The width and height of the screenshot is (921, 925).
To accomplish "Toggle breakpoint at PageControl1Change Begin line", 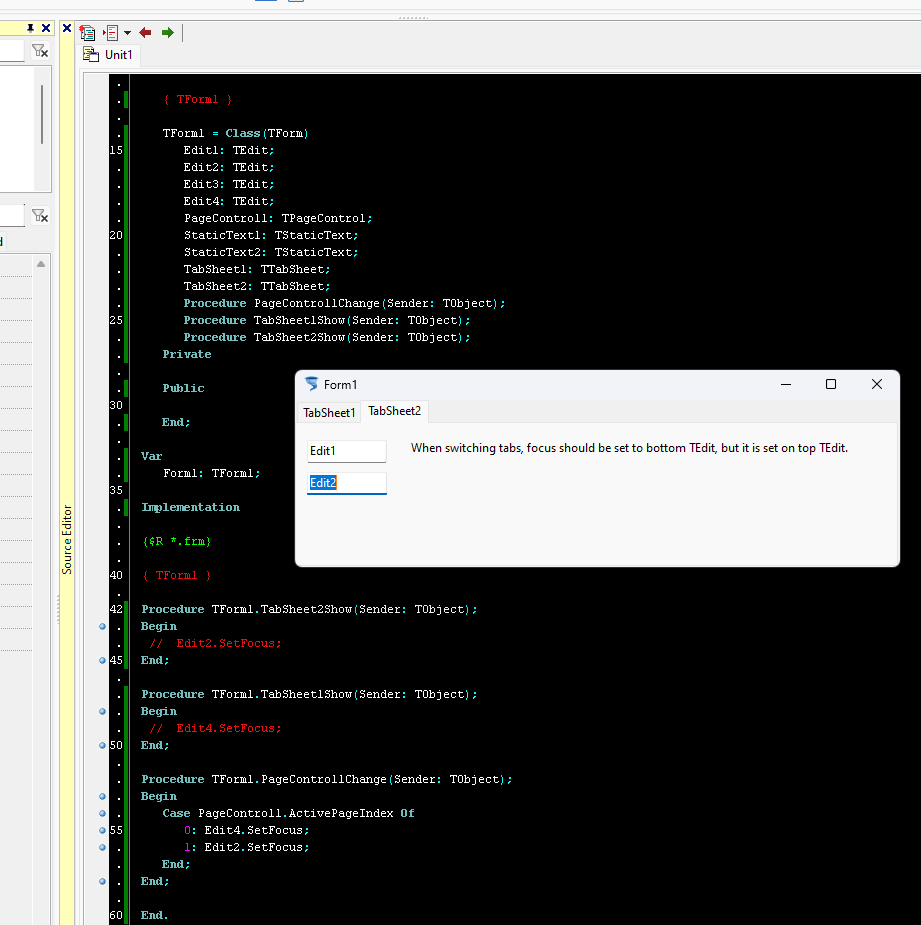I will [102, 796].
